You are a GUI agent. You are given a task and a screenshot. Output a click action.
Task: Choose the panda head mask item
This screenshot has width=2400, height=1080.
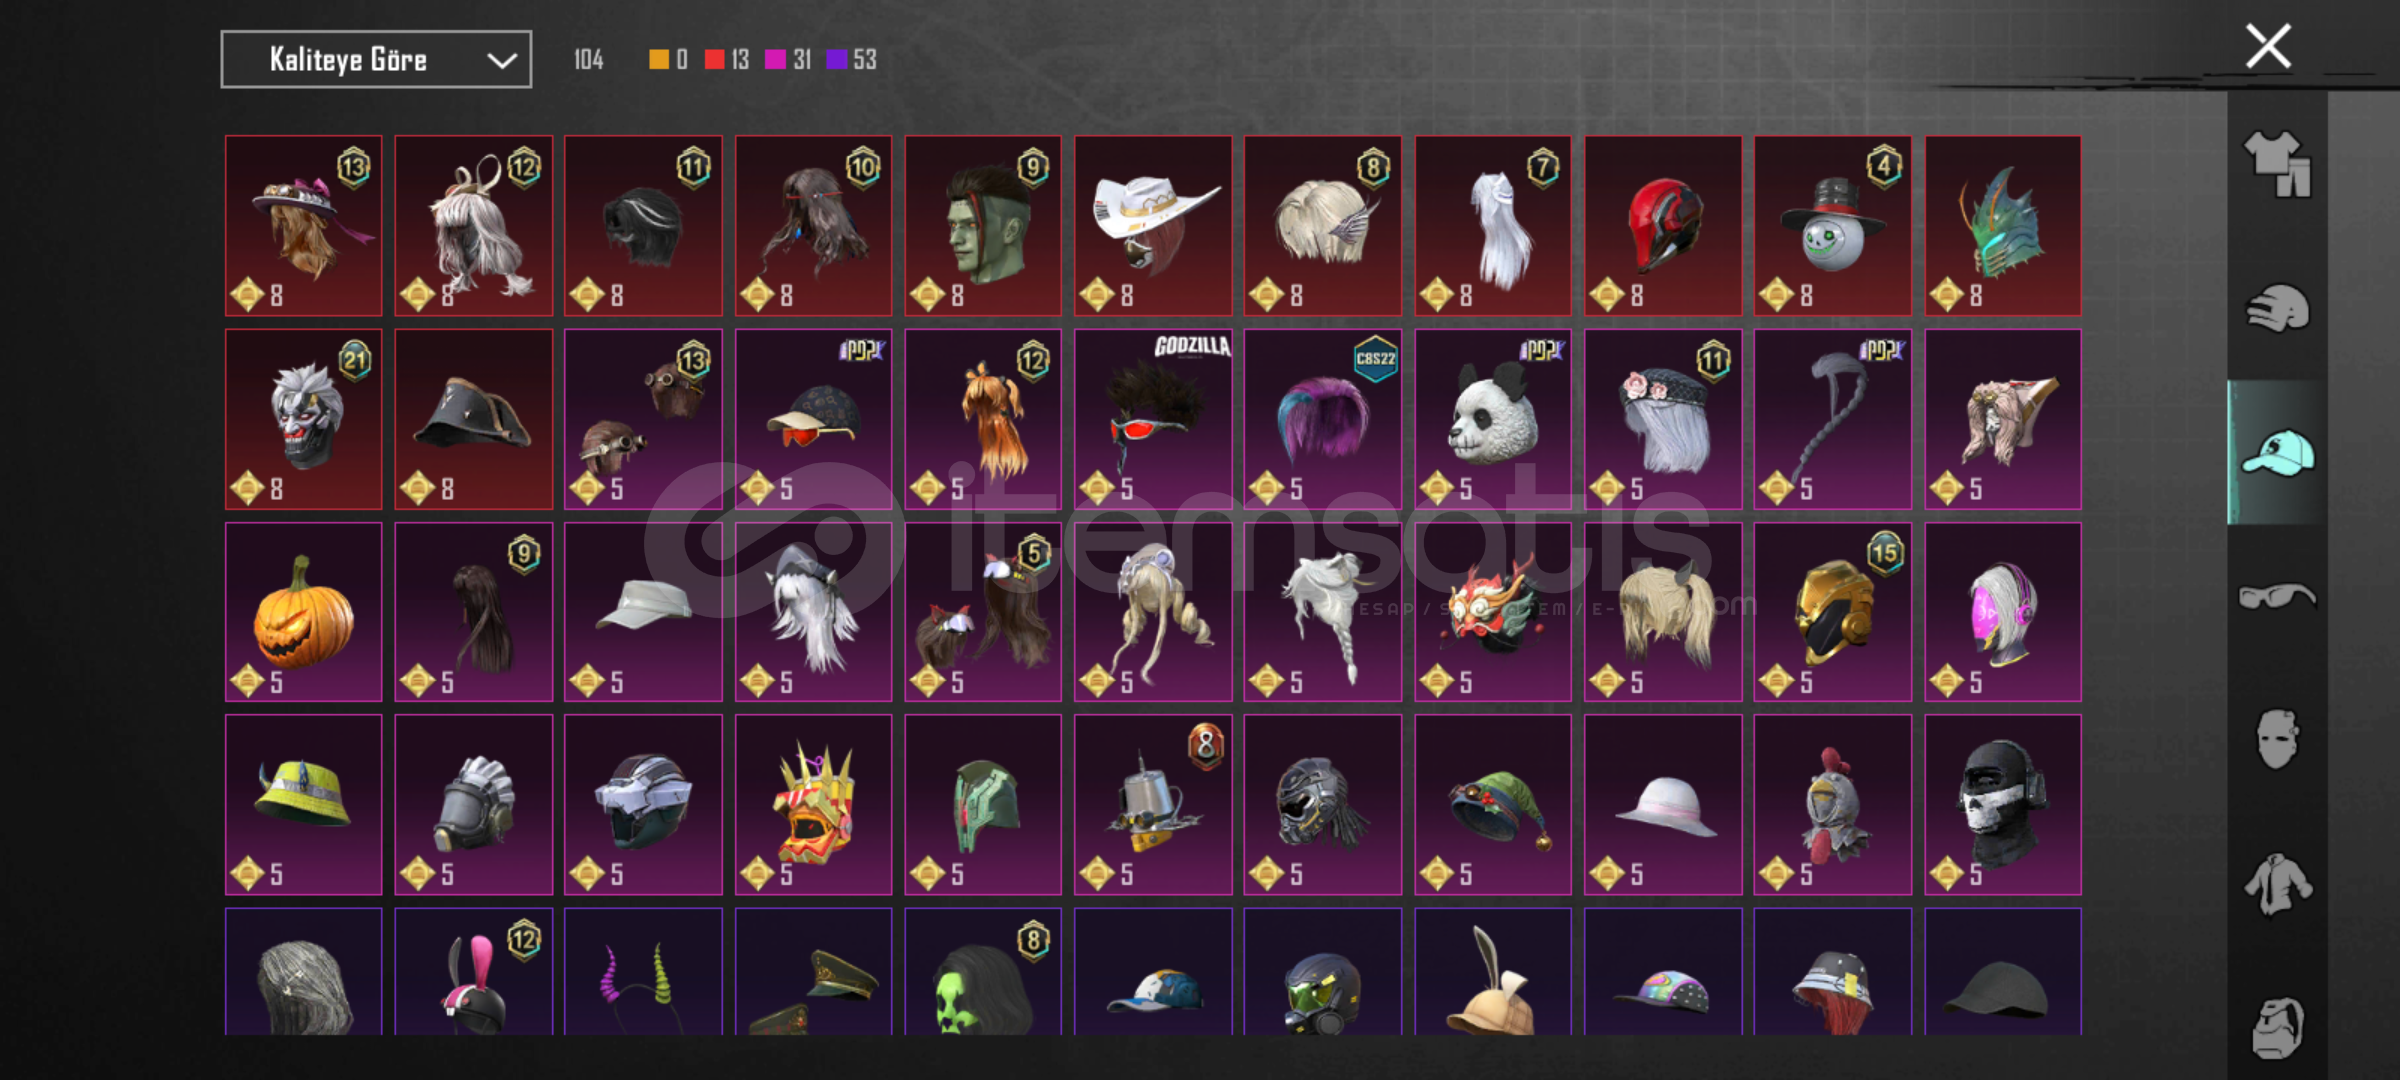tap(1493, 419)
